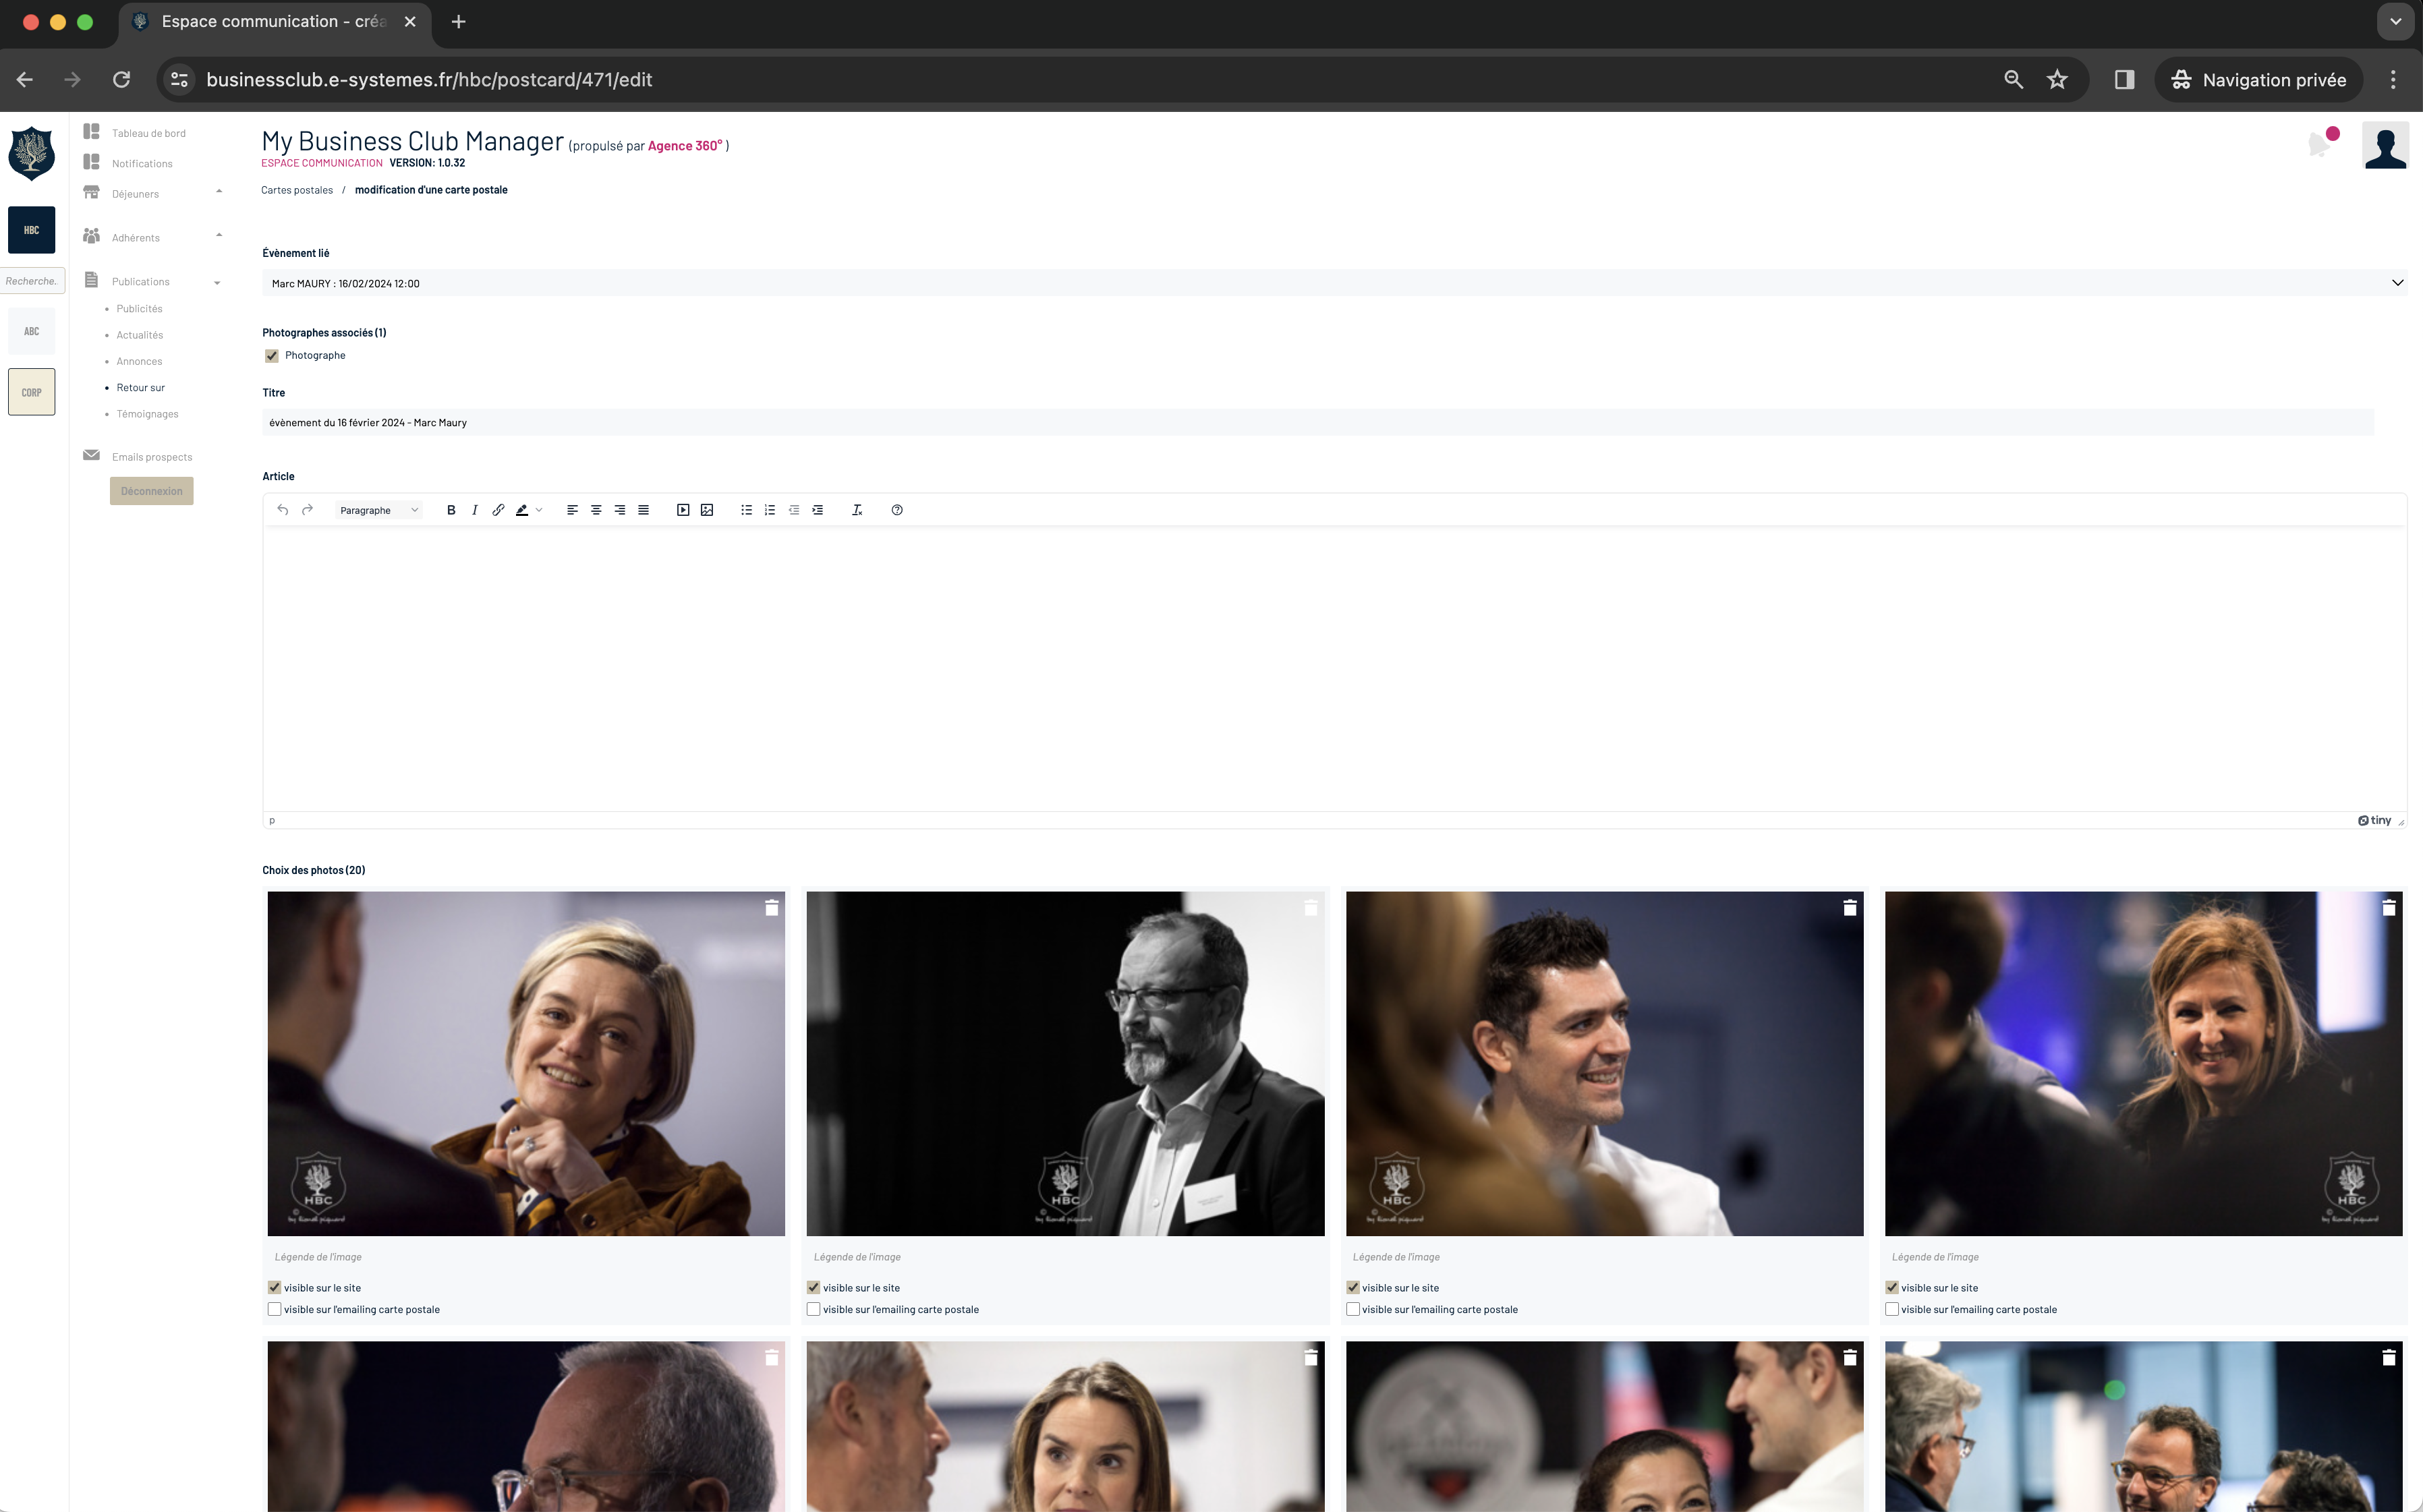Open the editor help icon
The image size is (2423, 1512).
[897, 510]
